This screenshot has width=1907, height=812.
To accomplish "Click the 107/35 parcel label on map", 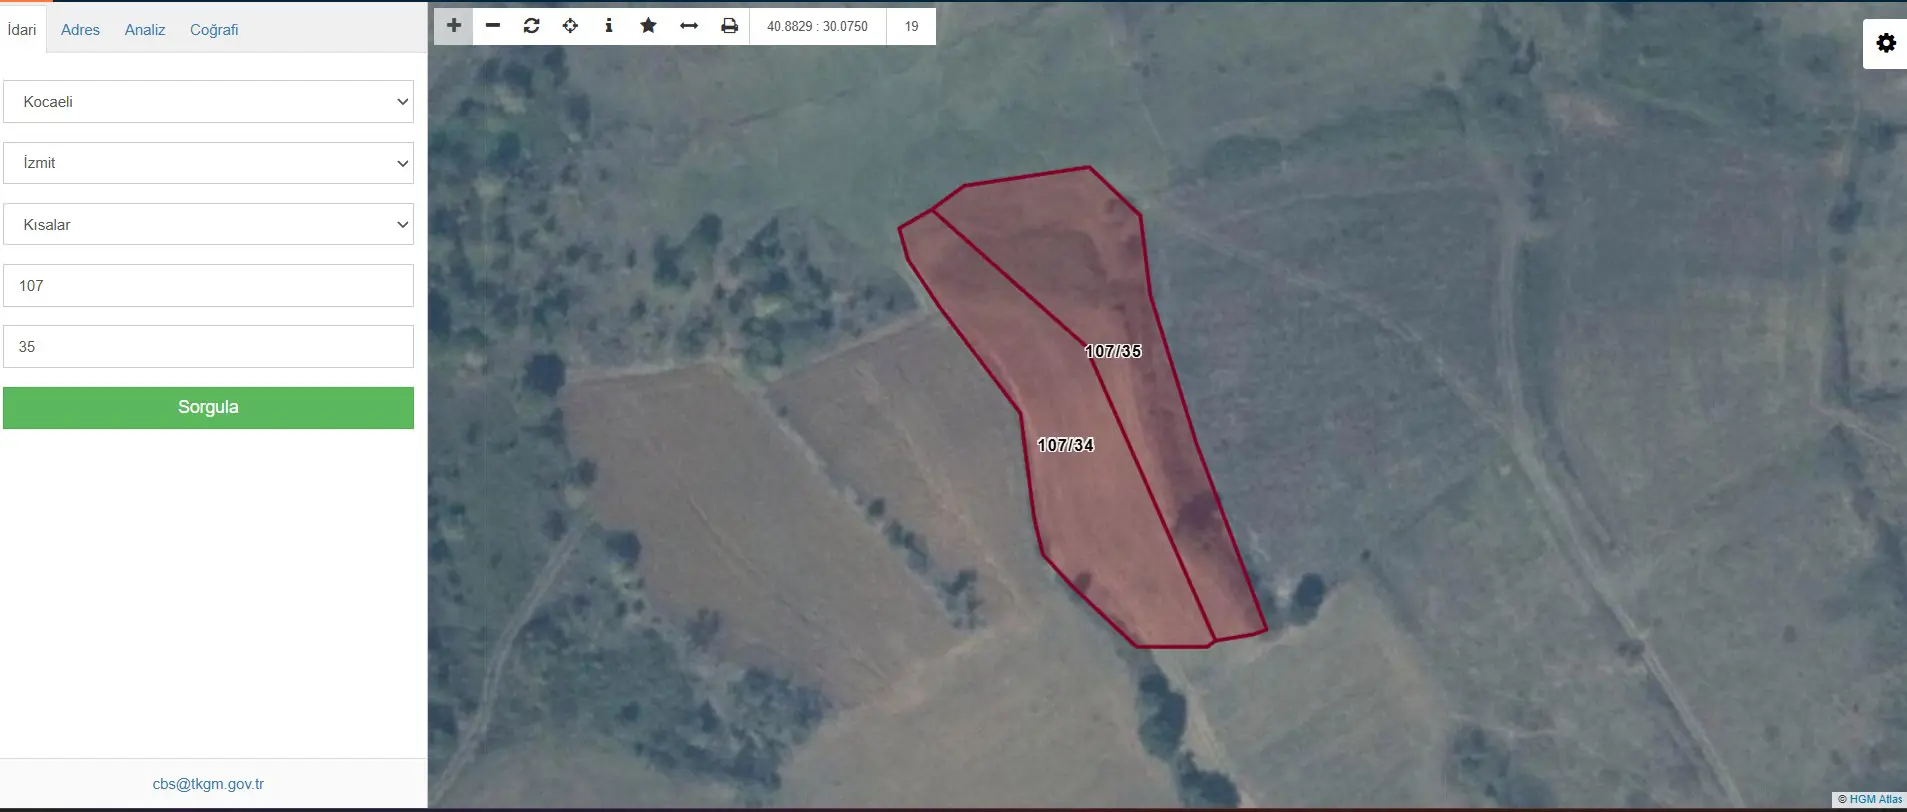I will point(1113,351).
